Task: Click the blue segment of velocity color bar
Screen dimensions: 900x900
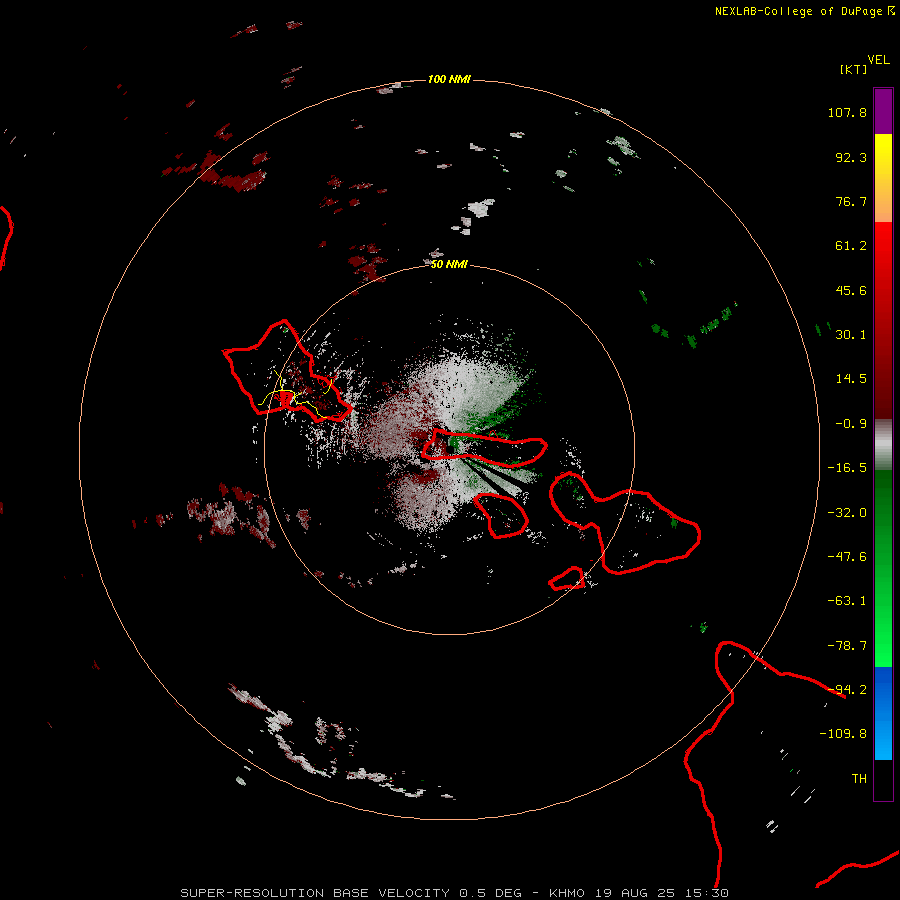Action: click(883, 713)
